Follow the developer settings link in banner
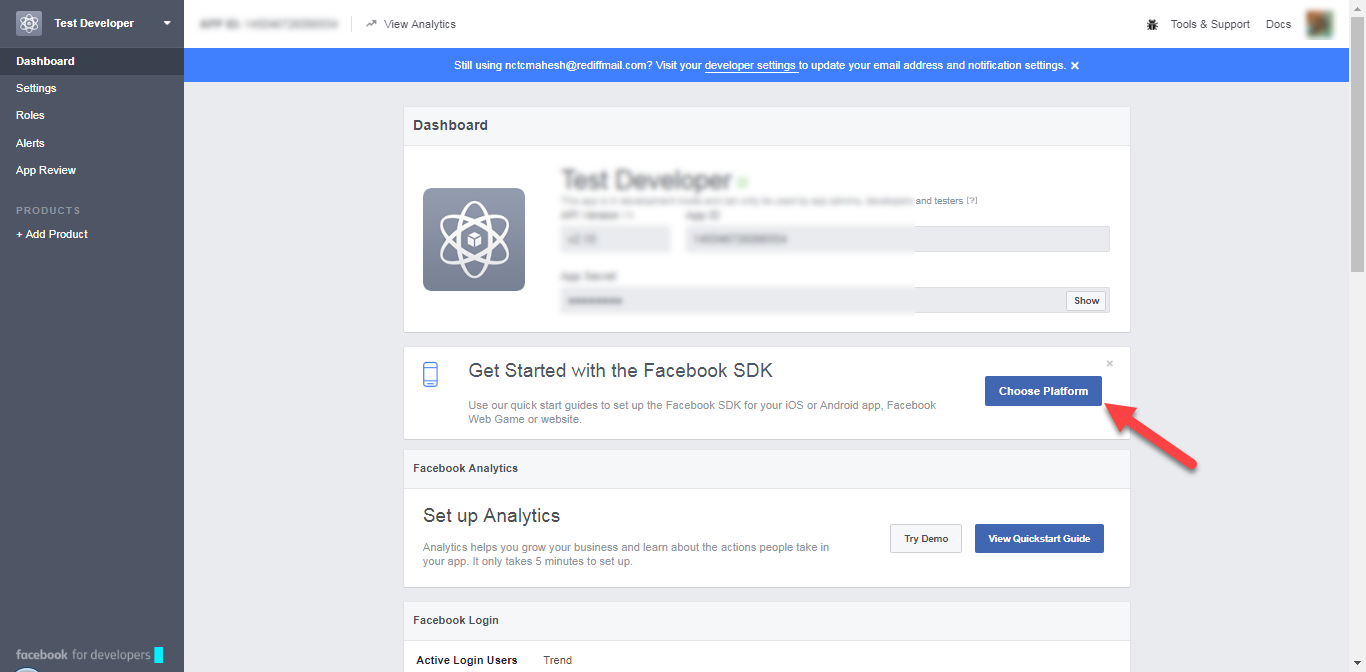The width and height of the screenshot is (1366, 672). 751,65
